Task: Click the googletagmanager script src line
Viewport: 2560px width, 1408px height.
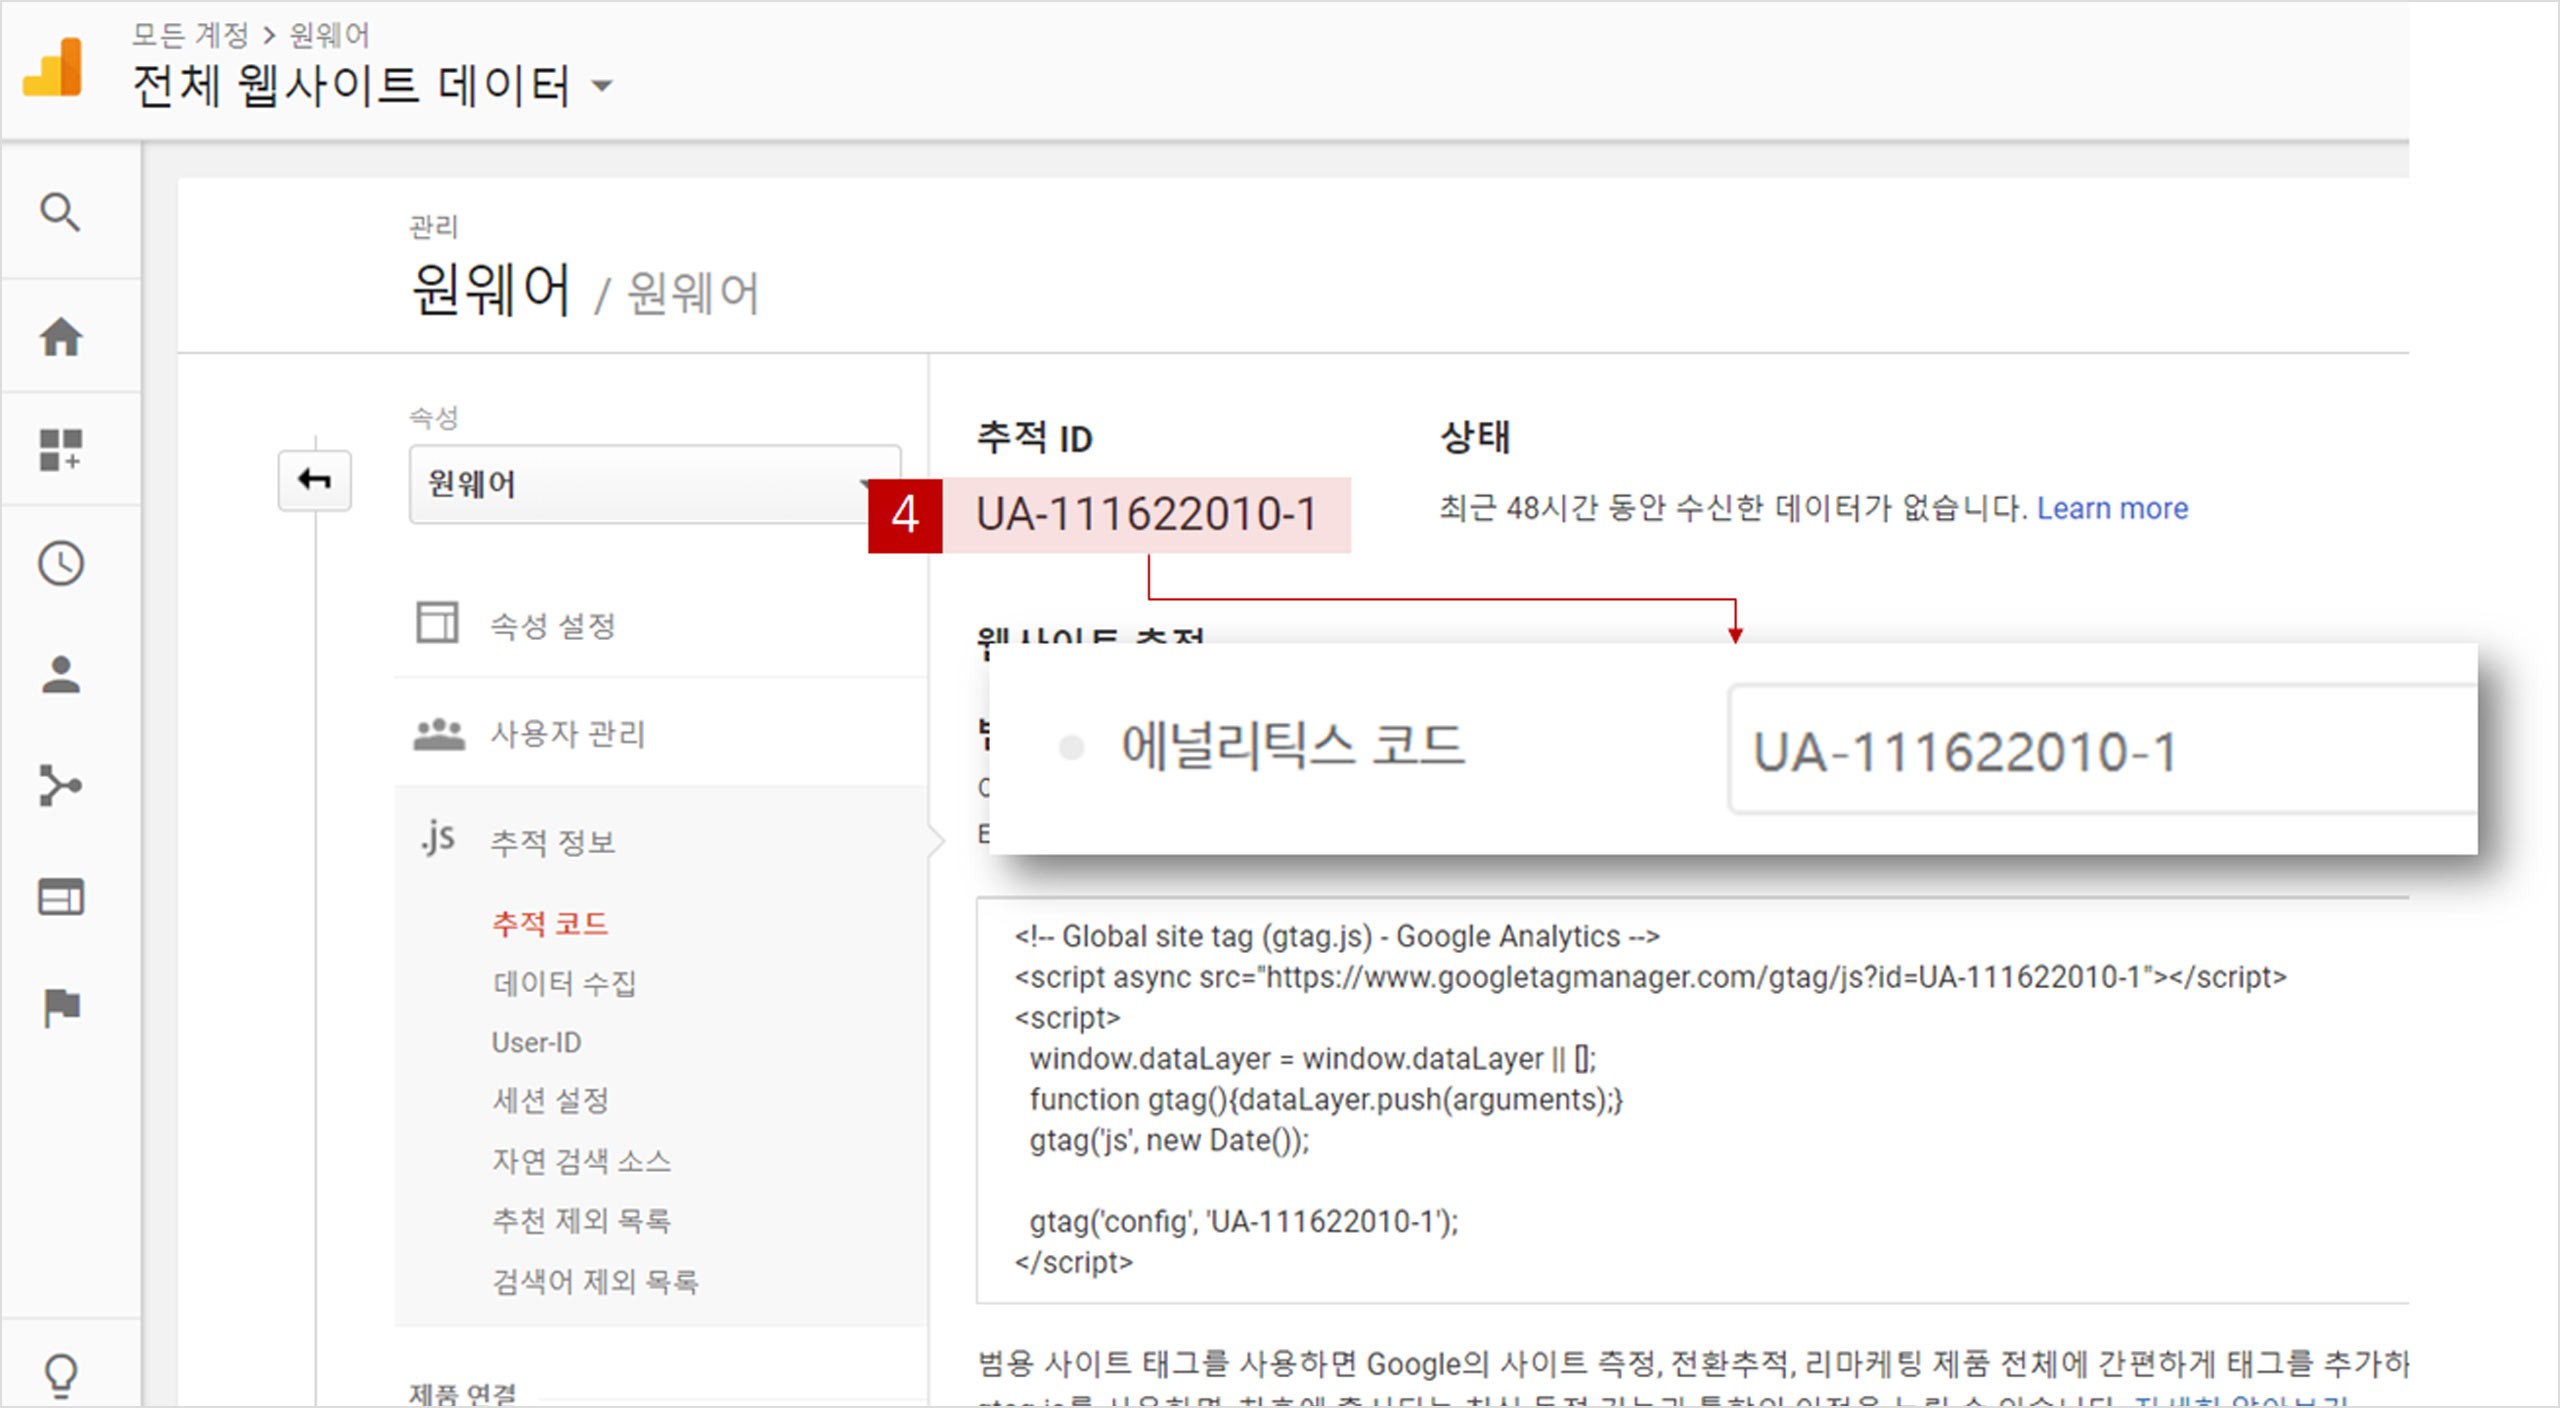Action: (x=1650, y=976)
